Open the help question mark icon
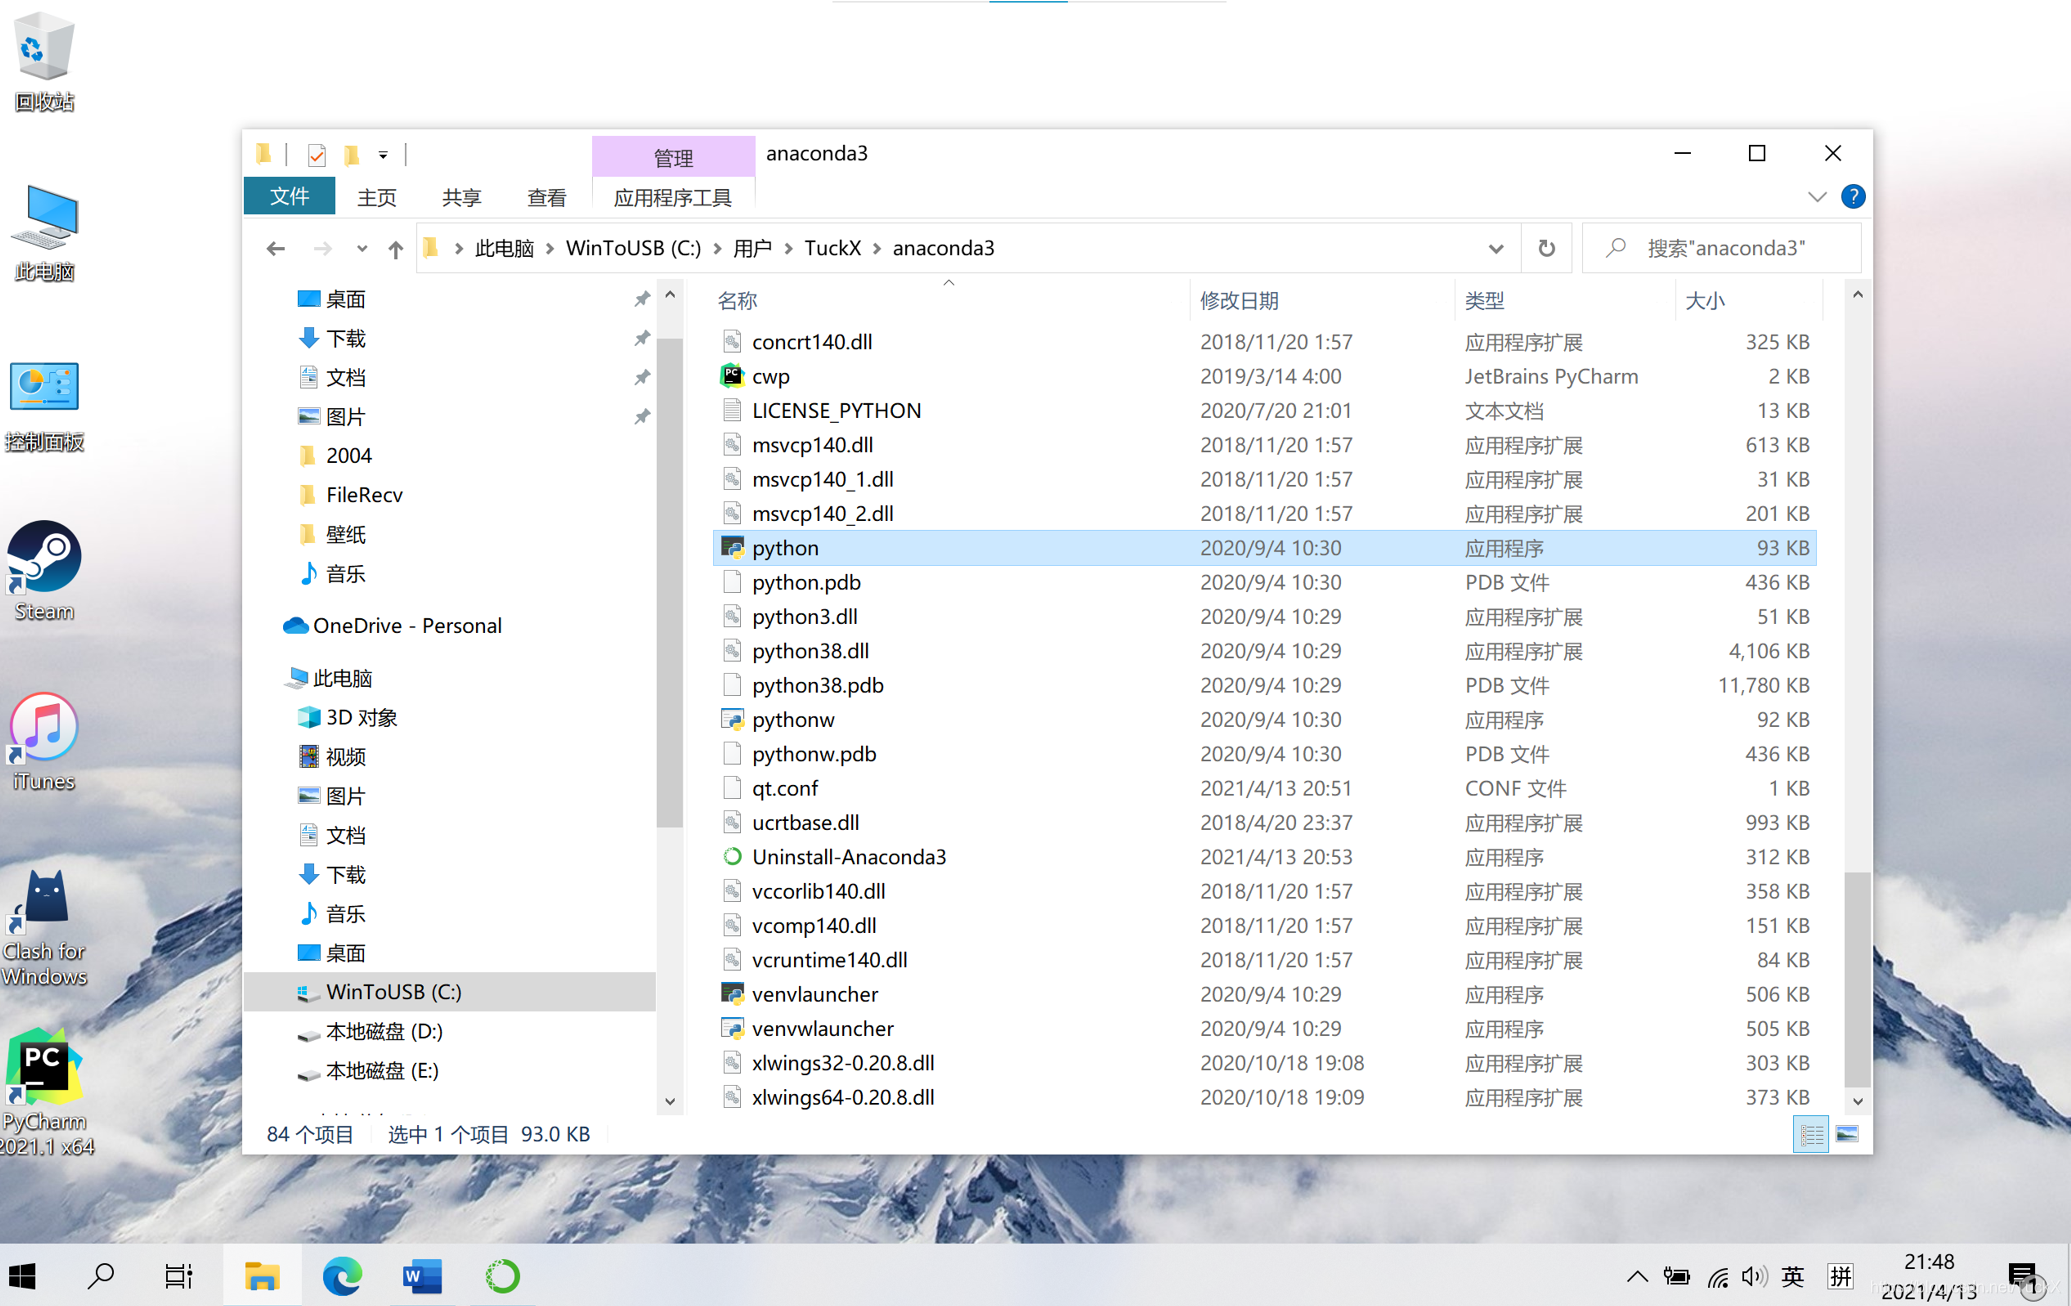 click(x=1852, y=197)
